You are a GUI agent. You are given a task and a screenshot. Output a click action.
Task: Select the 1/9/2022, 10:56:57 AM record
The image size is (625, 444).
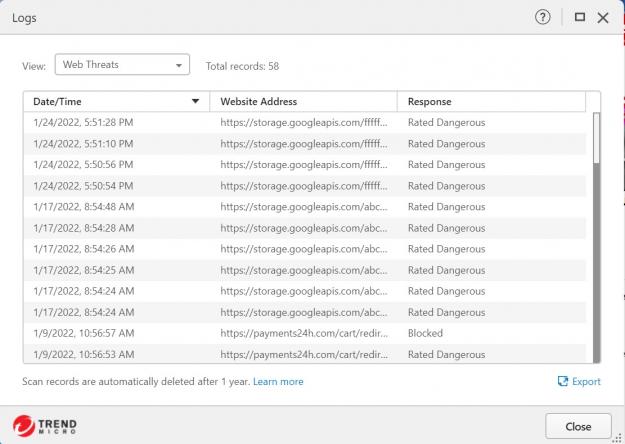[x=305, y=333]
